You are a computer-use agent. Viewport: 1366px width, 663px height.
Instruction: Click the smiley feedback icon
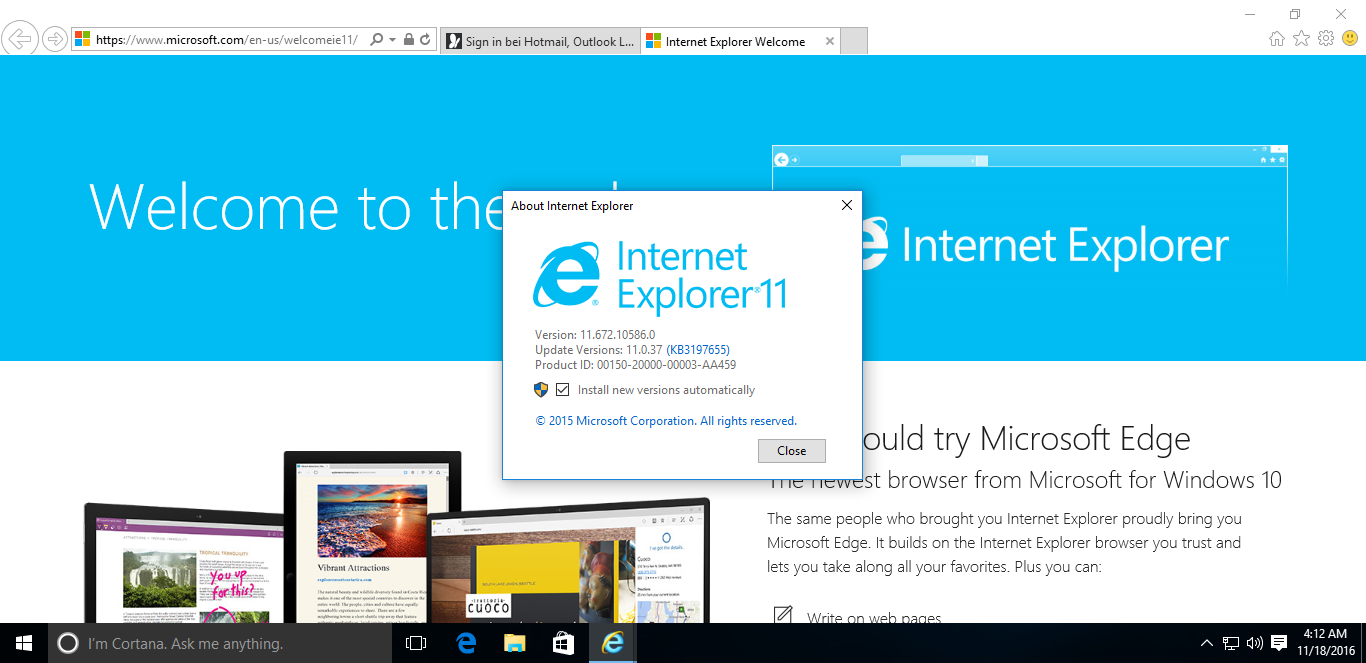(1350, 39)
